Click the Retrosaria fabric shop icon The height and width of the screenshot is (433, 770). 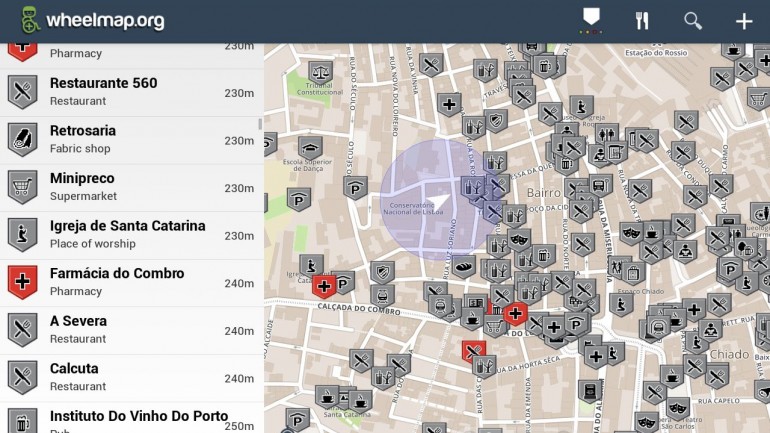click(x=23, y=139)
